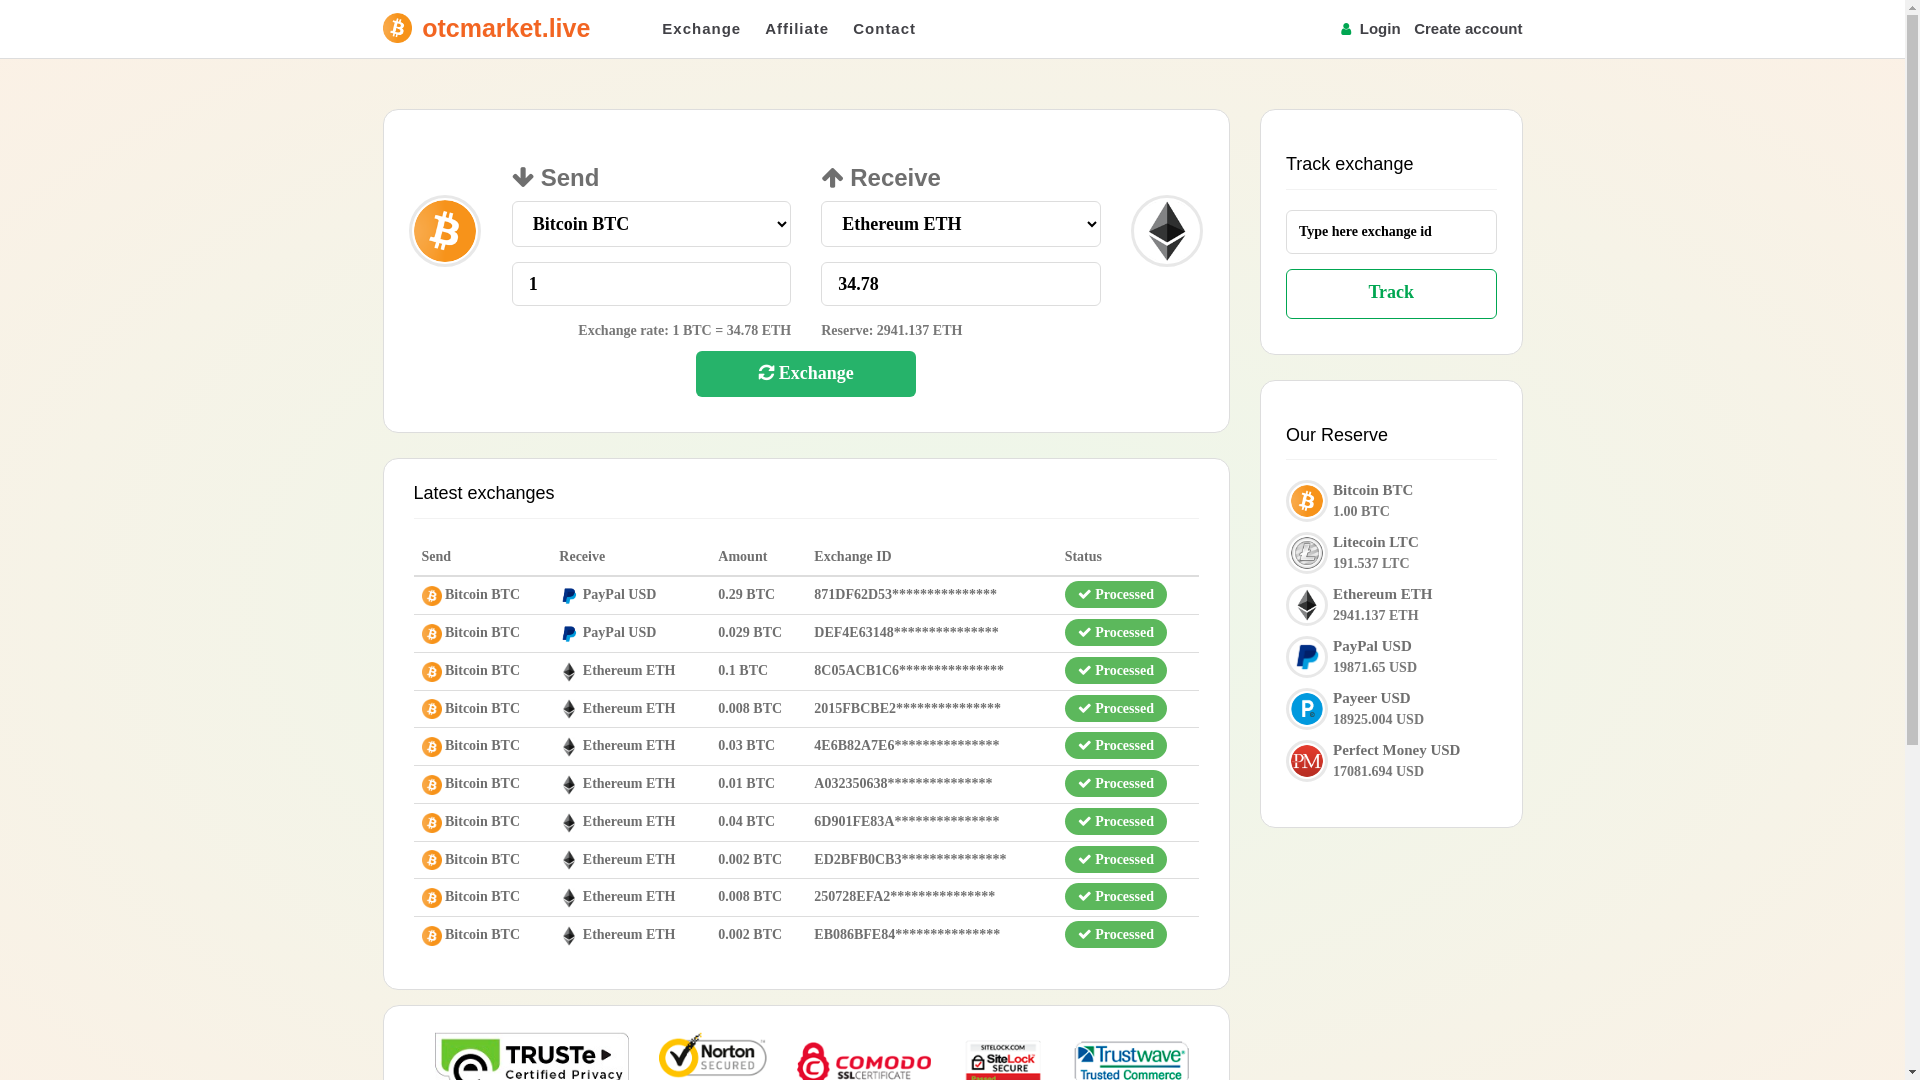Click the otcmarket.live site title
The width and height of the screenshot is (1920, 1080).
pos(506,28)
